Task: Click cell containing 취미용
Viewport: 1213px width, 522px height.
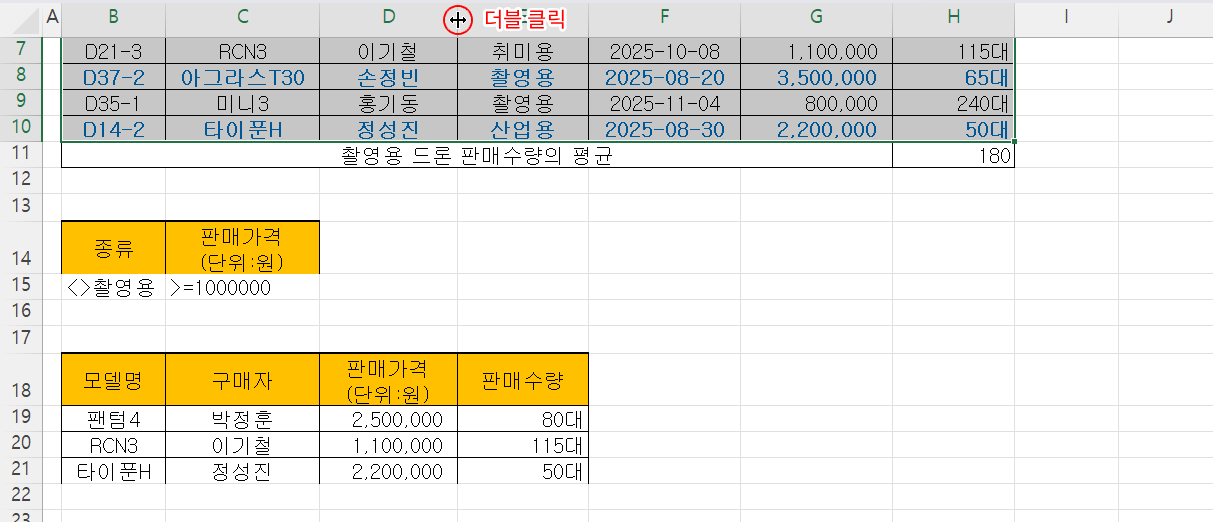Action: [523, 51]
